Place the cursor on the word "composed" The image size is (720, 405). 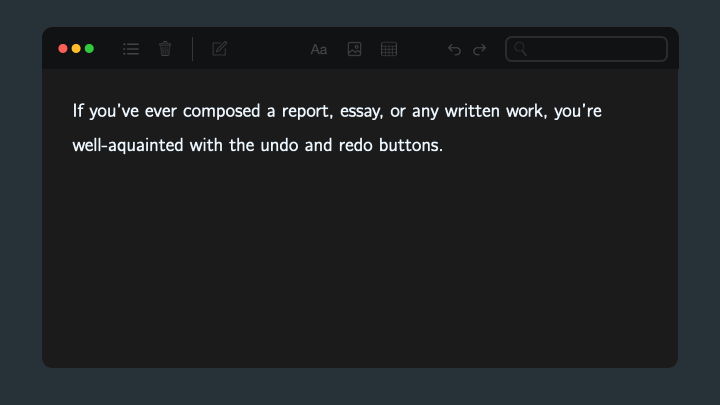pos(221,112)
